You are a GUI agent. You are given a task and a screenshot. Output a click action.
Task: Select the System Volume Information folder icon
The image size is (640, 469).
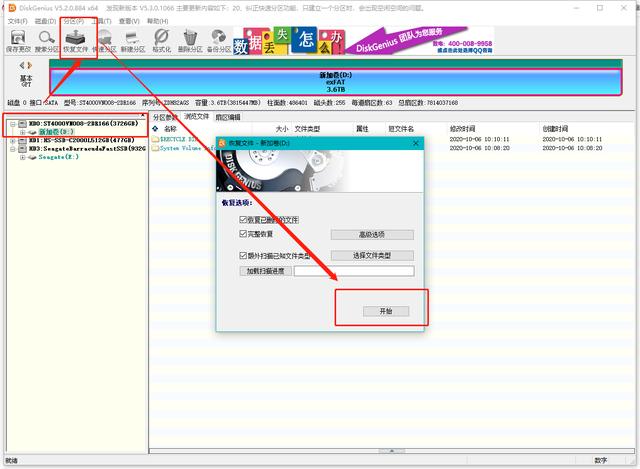coord(155,148)
